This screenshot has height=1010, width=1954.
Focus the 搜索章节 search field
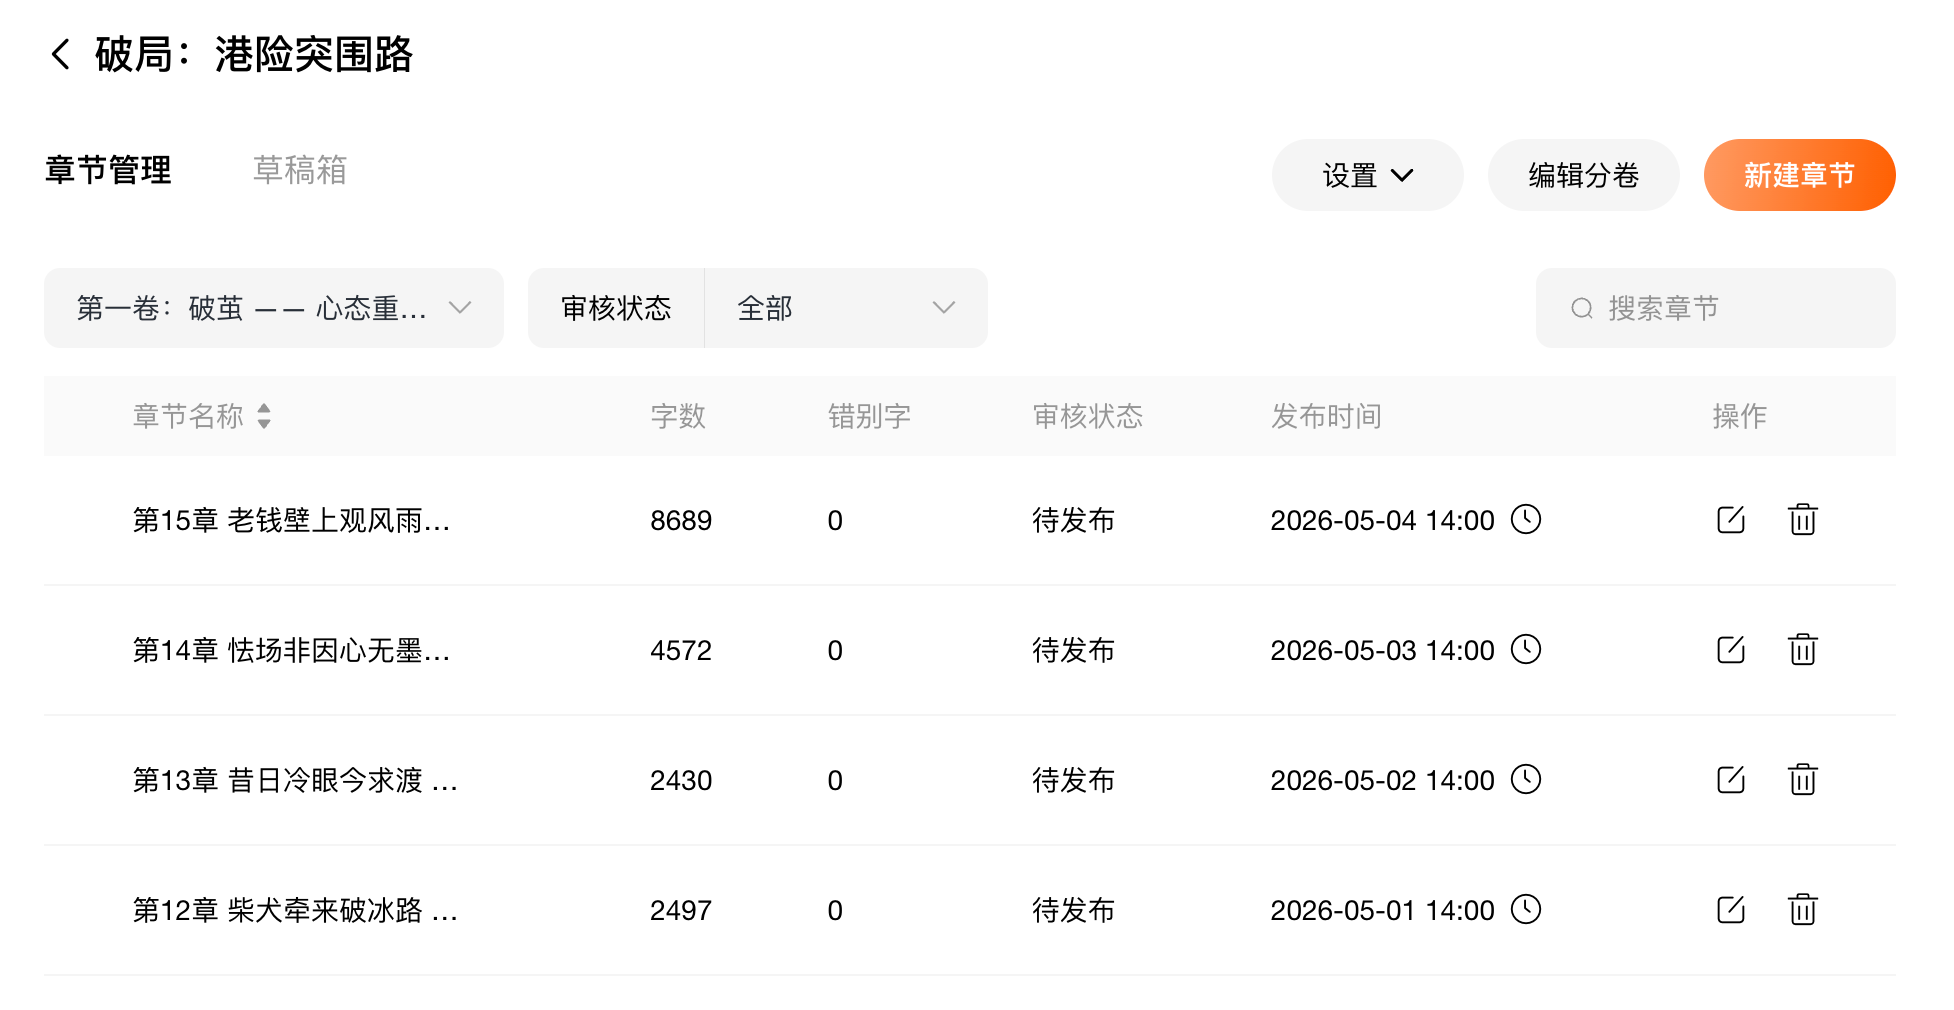pos(1730,308)
